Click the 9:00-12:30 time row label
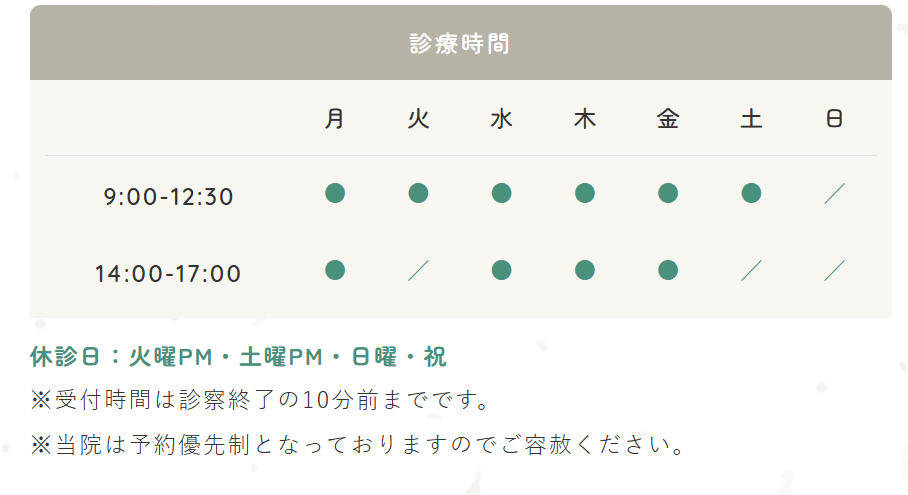This screenshot has width=908, height=495. click(x=168, y=197)
